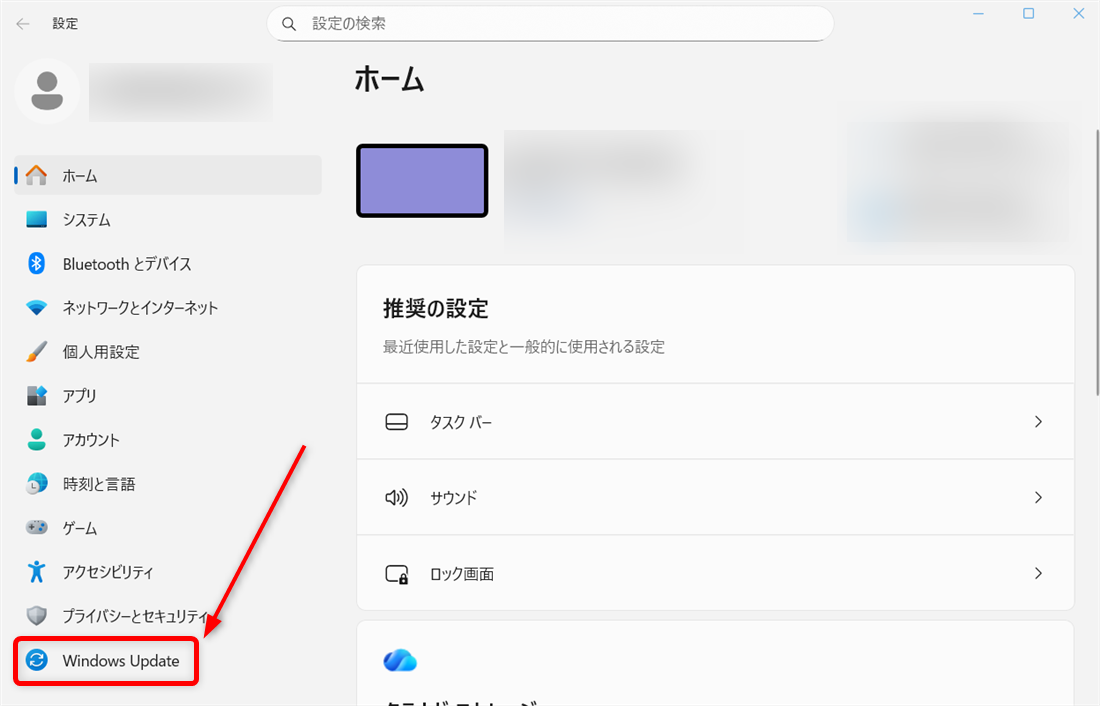Screen dimensions: 1100x706
Task: Select the 時刻と言語 clock icon
Action: [36, 483]
